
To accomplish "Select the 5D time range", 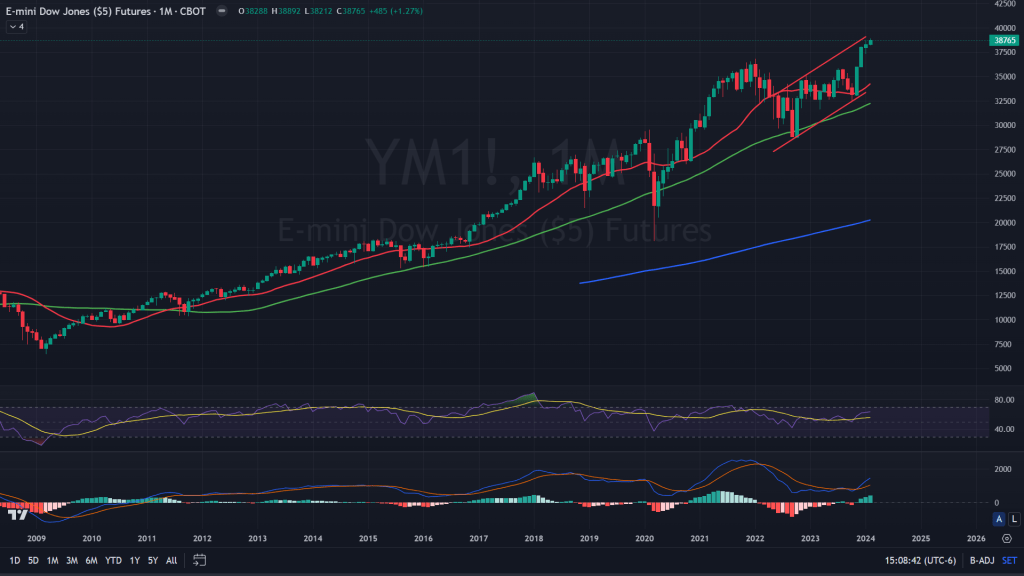I will click(33, 560).
